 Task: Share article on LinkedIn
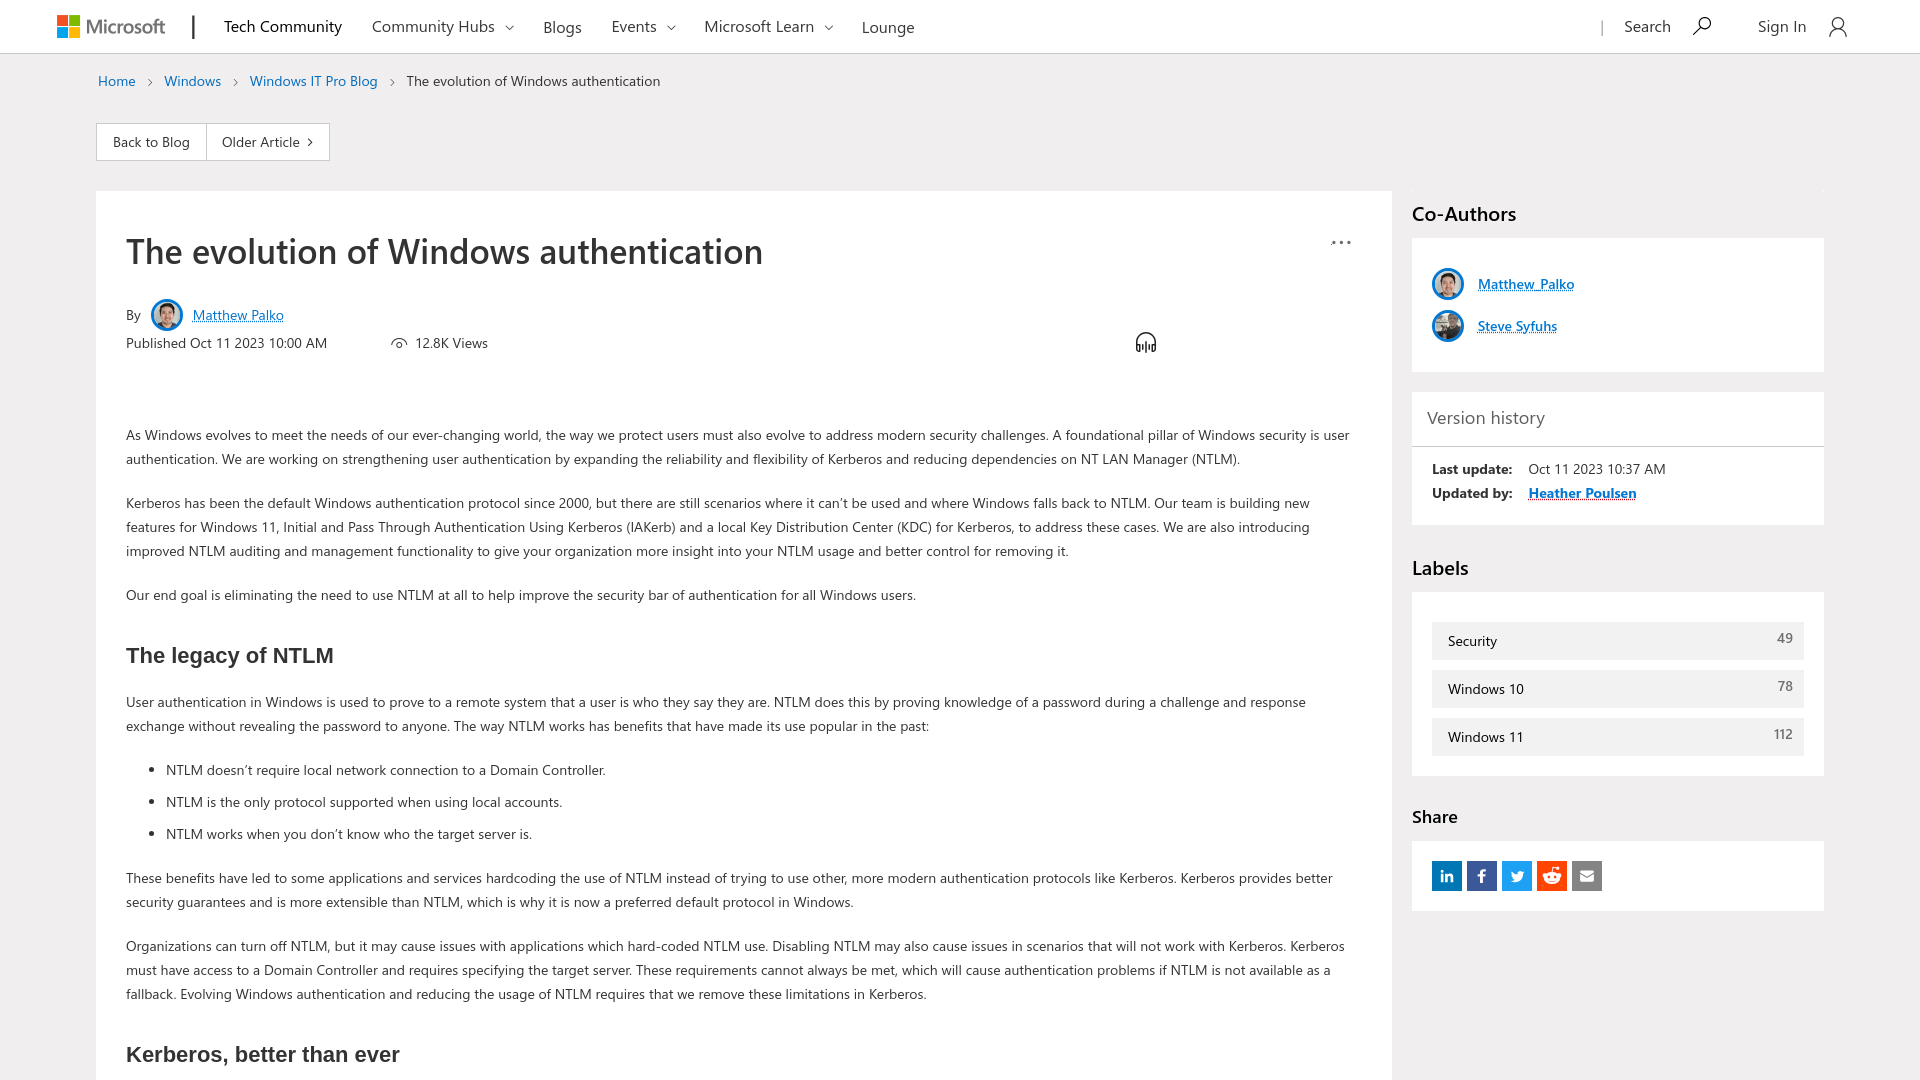(1447, 876)
